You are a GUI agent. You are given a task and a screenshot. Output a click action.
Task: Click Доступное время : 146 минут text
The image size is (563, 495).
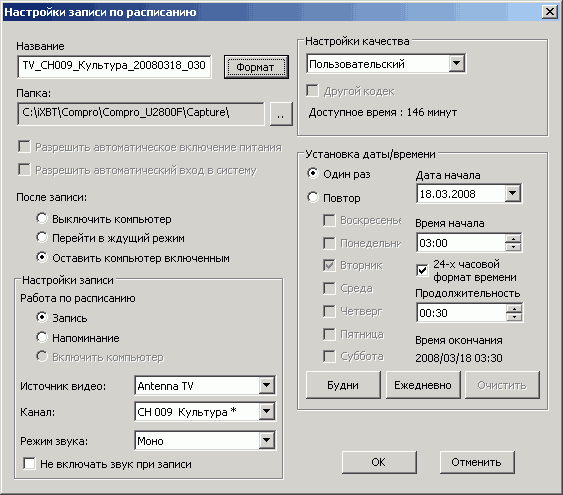(383, 112)
